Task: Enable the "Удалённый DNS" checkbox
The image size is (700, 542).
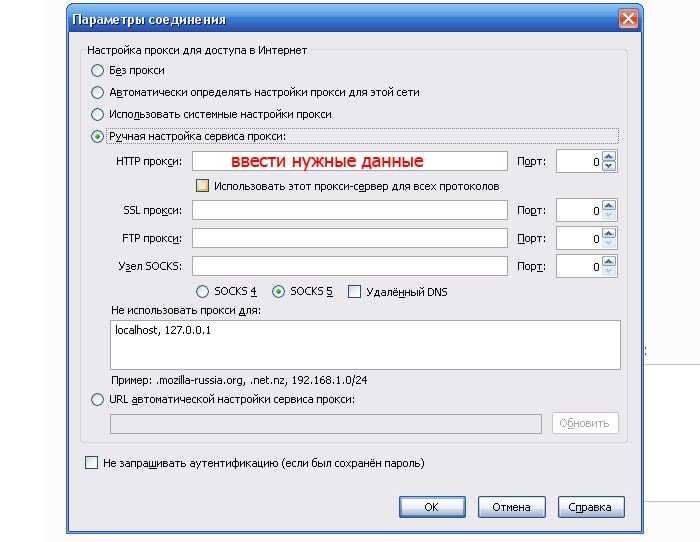Action: tap(354, 292)
